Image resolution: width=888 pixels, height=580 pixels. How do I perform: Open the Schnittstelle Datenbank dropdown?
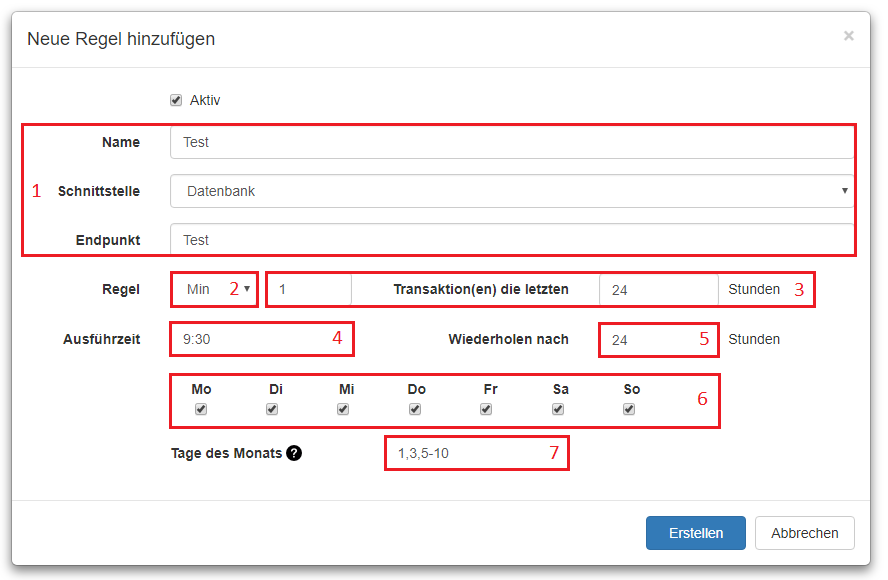coord(512,191)
